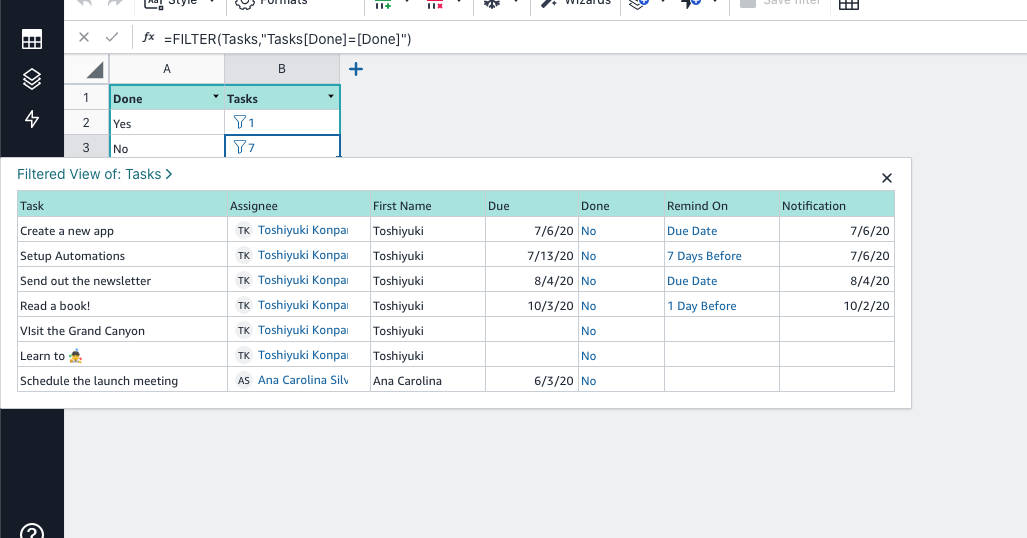Screen dimensions: 1027x538
Task: Open the stacked layers sidebar icon
Action: tap(31, 79)
